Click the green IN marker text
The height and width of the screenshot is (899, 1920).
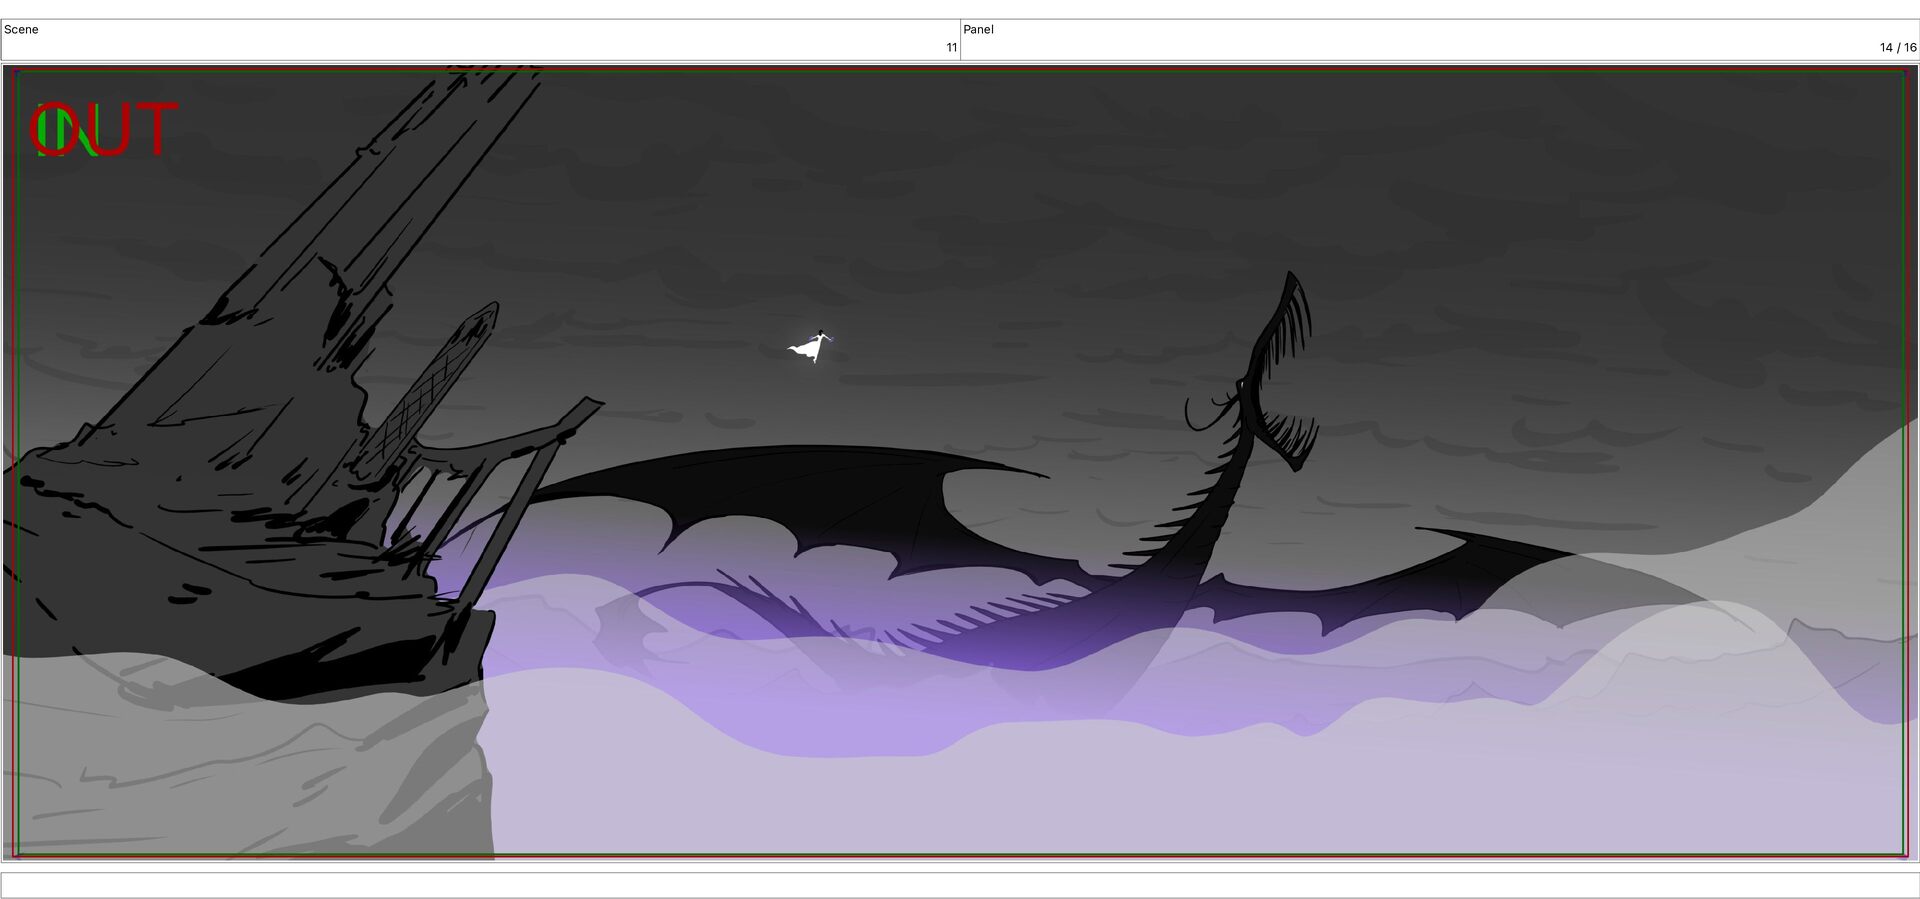(x=66, y=131)
